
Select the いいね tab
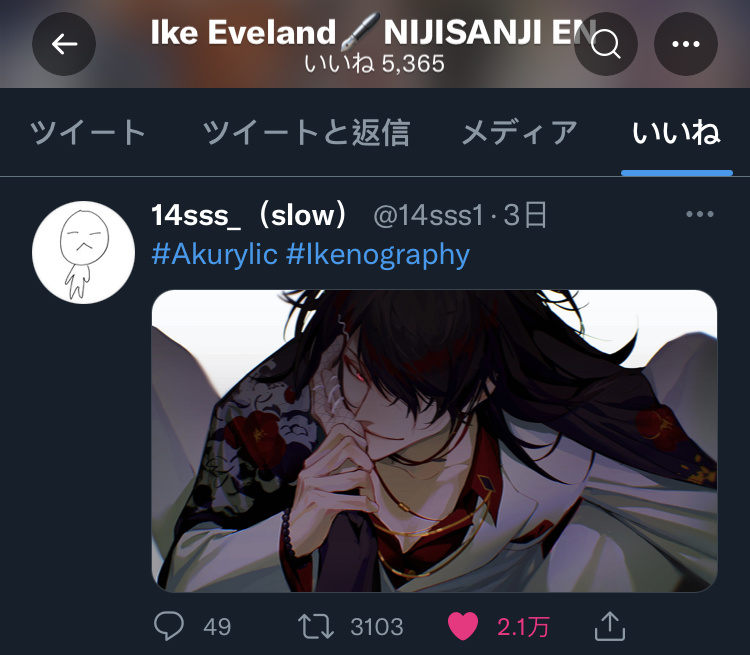[676, 133]
